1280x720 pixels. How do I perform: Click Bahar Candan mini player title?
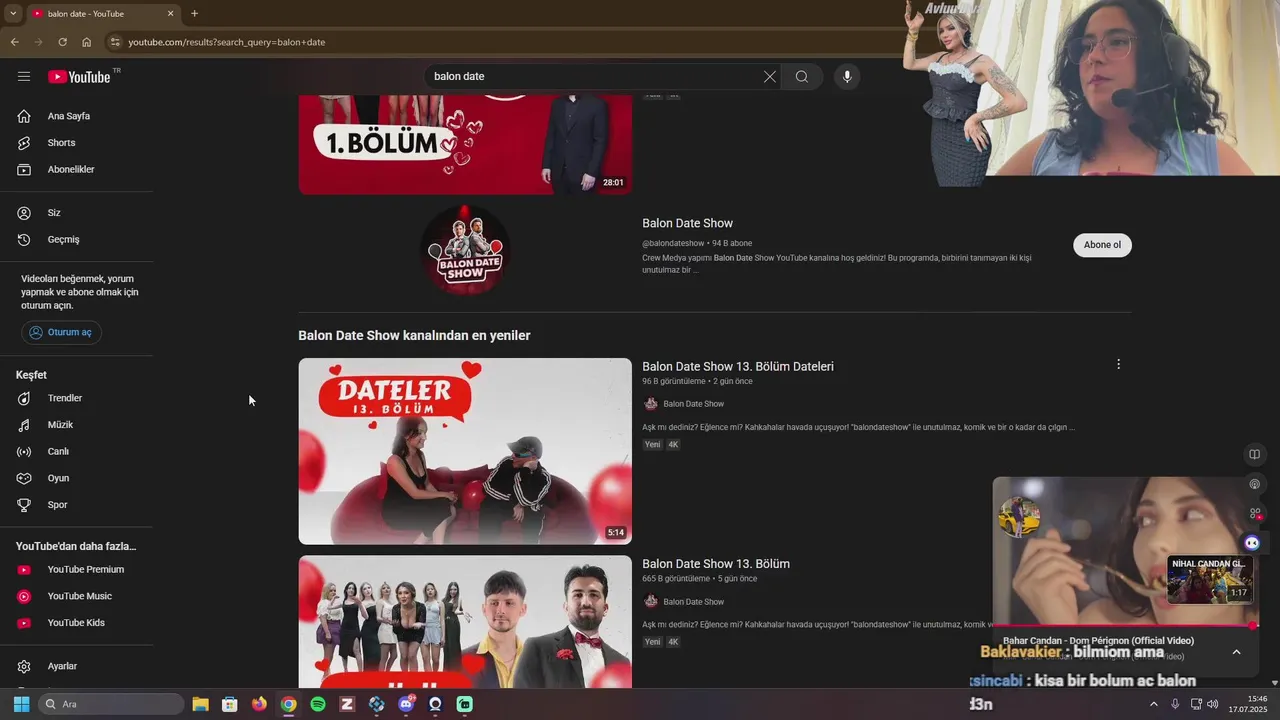click(x=1098, y=641)
